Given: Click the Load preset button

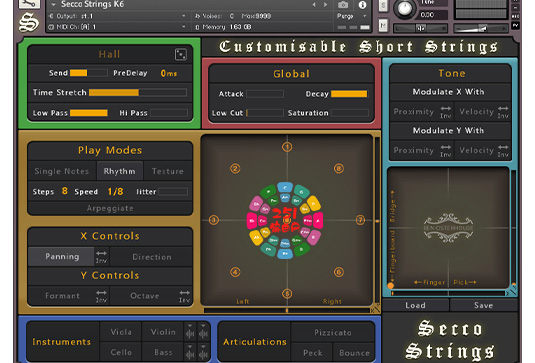Looking at the screenshot, I should [415, 305].
